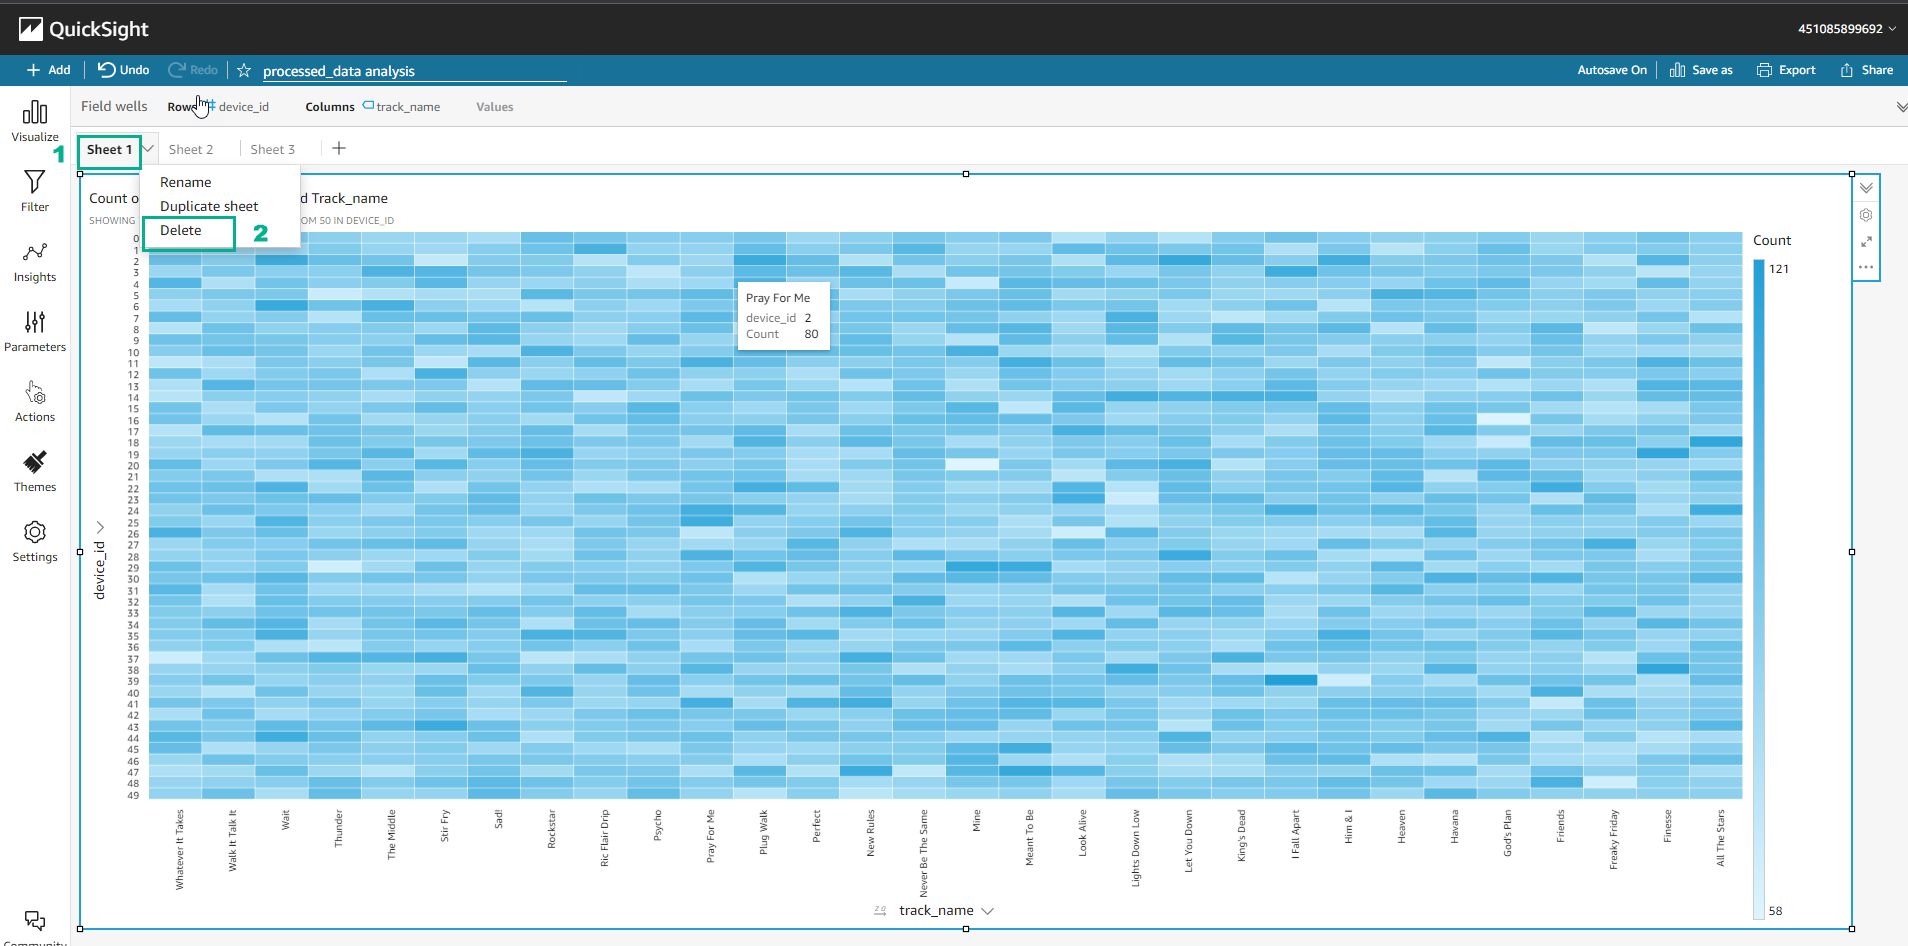Click the Count legend title

(x=1772, y=240)
